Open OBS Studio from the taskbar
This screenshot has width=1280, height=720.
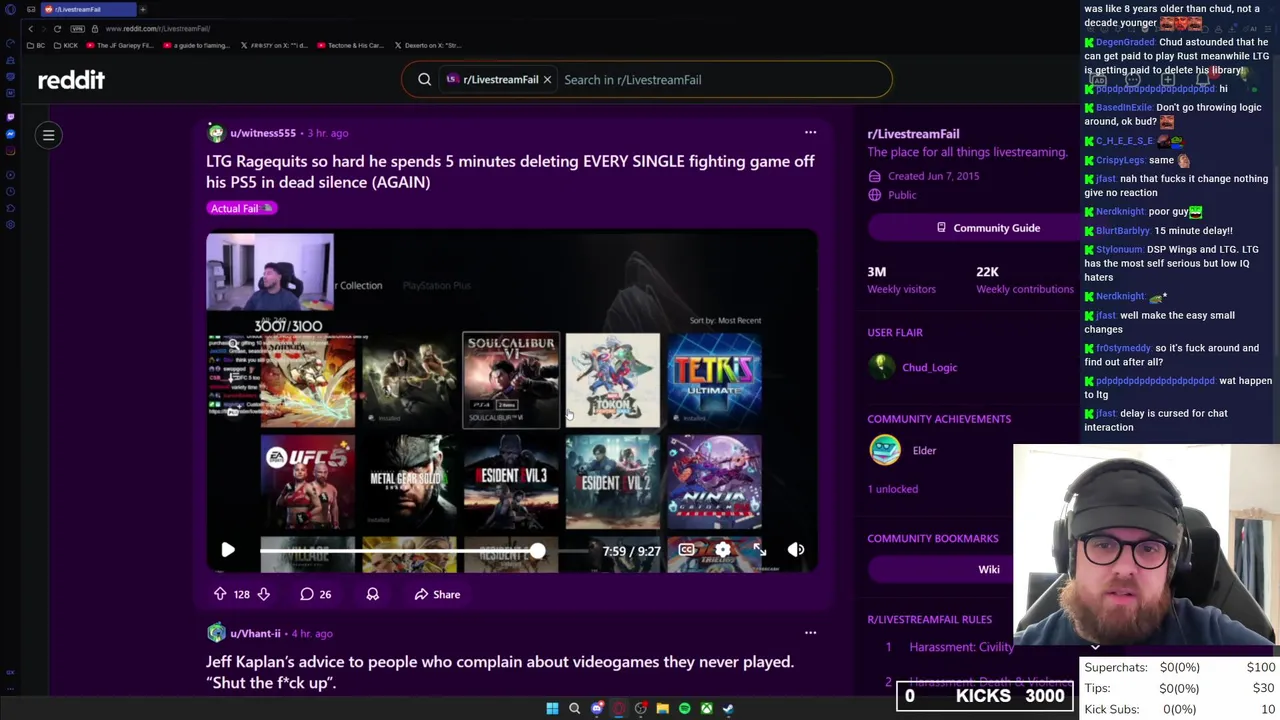tap(641, 708)
